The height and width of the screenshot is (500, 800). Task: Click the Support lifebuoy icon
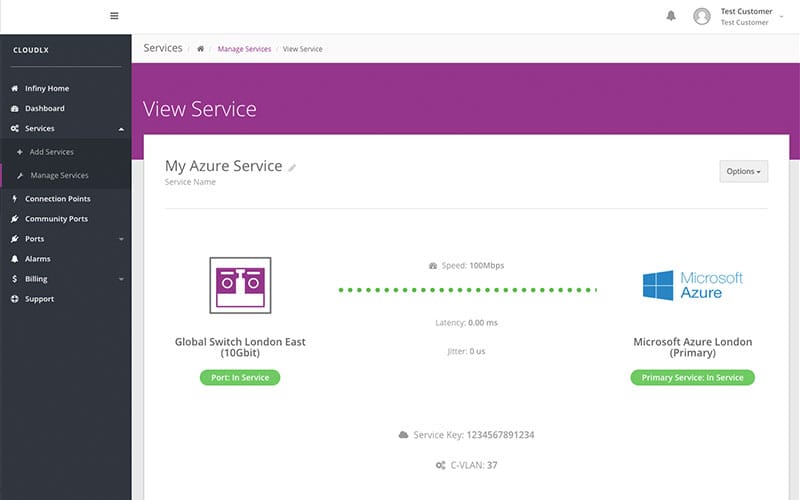[x=15, y=299]
